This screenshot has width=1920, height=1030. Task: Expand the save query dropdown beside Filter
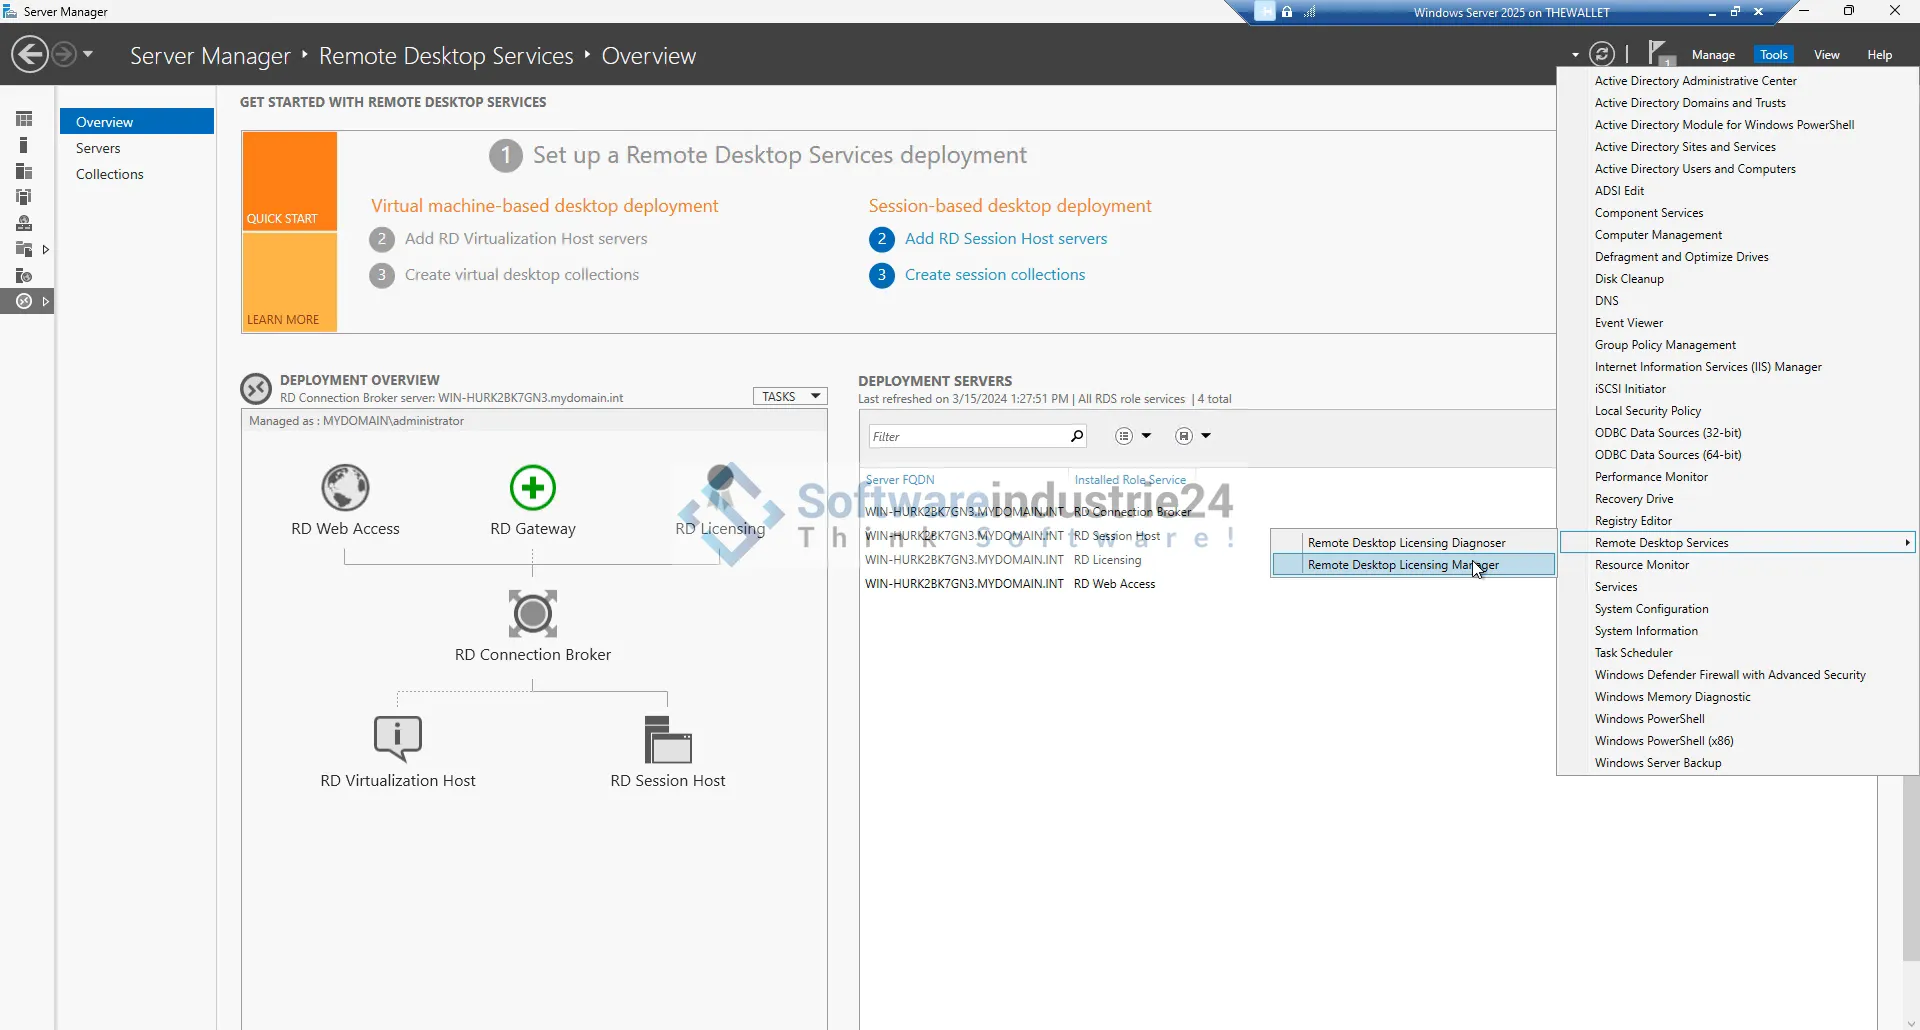[1193, 436]
